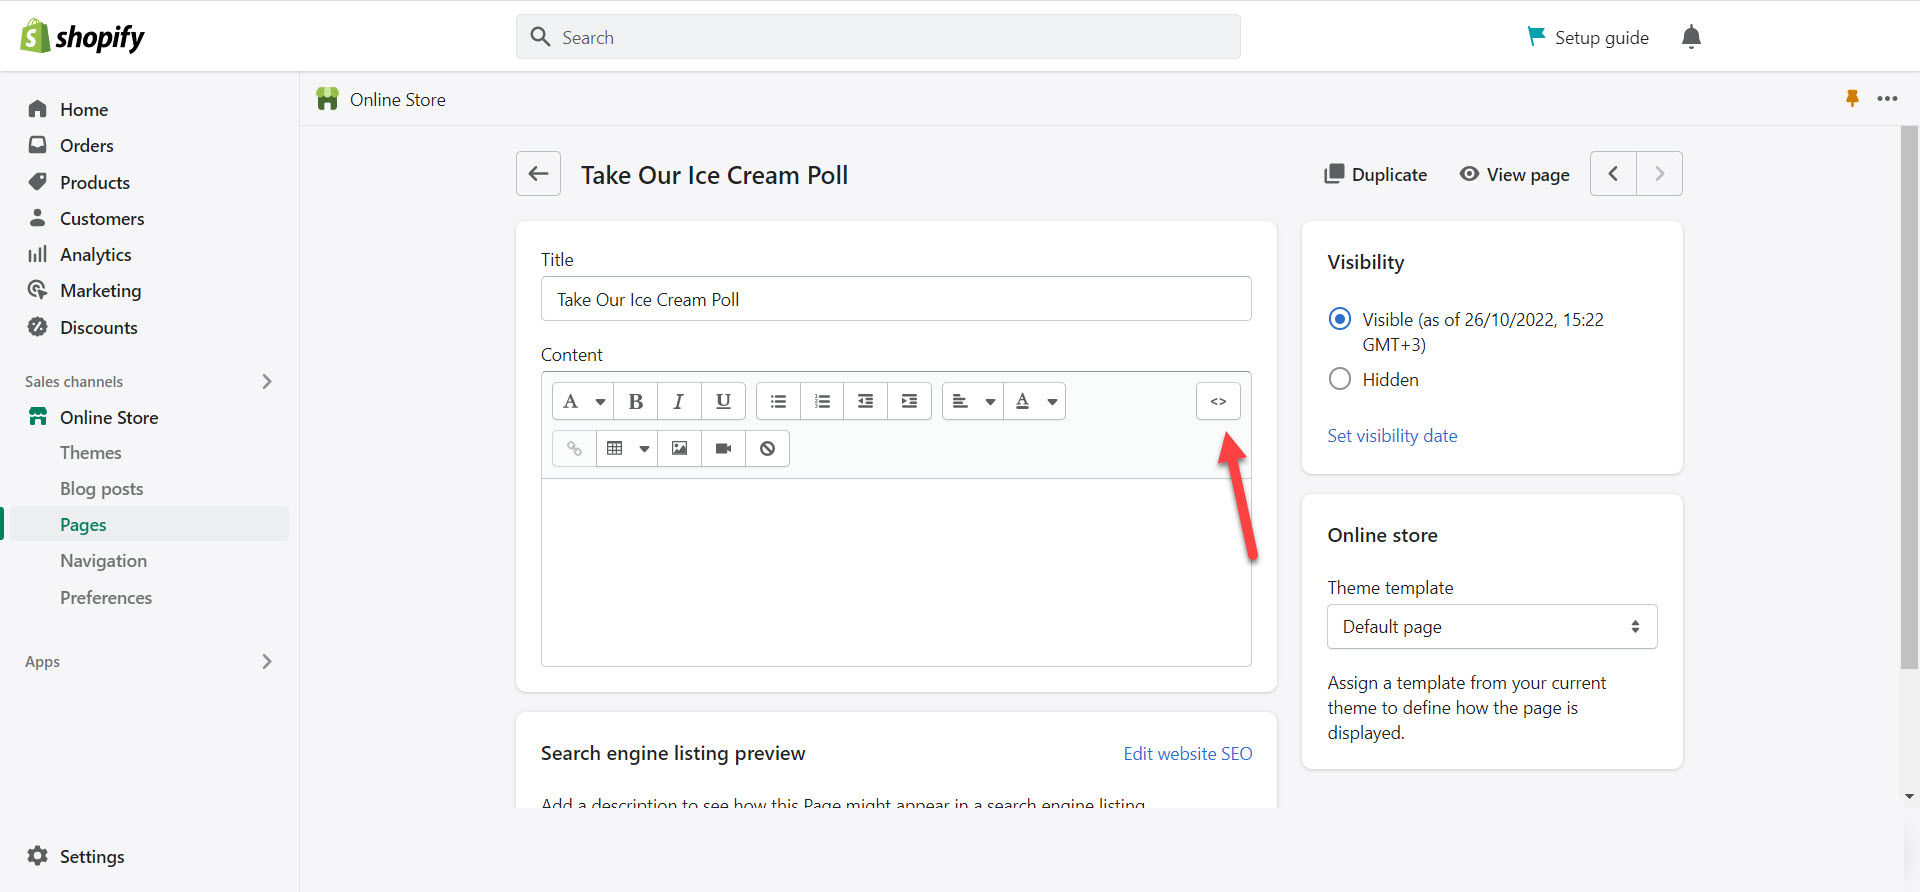Toggle bold text formatting
This screenshot has height=892, width=1920.
tap(635, 401)
